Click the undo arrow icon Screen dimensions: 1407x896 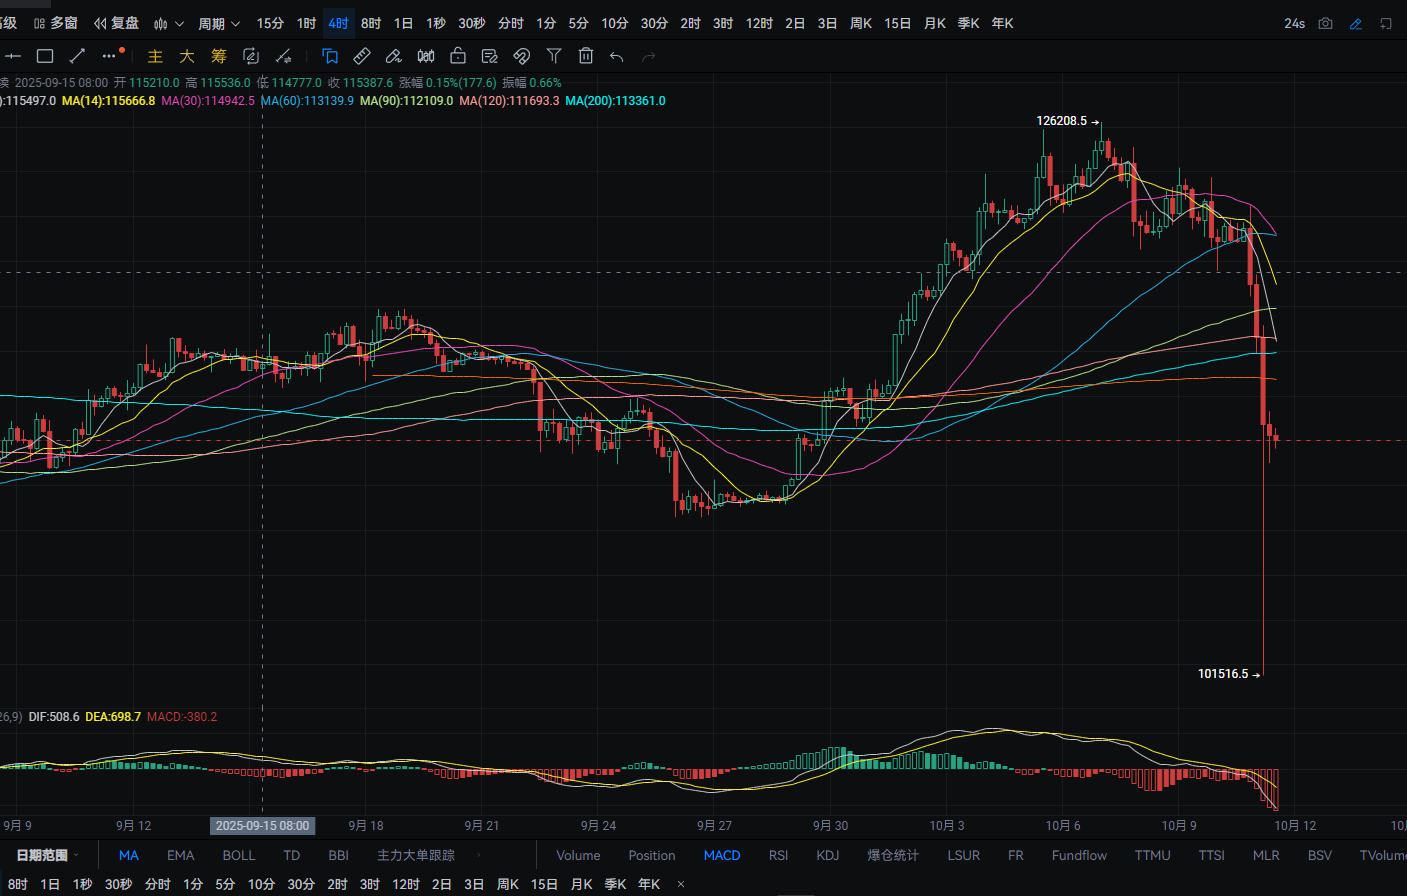point(617,56)
